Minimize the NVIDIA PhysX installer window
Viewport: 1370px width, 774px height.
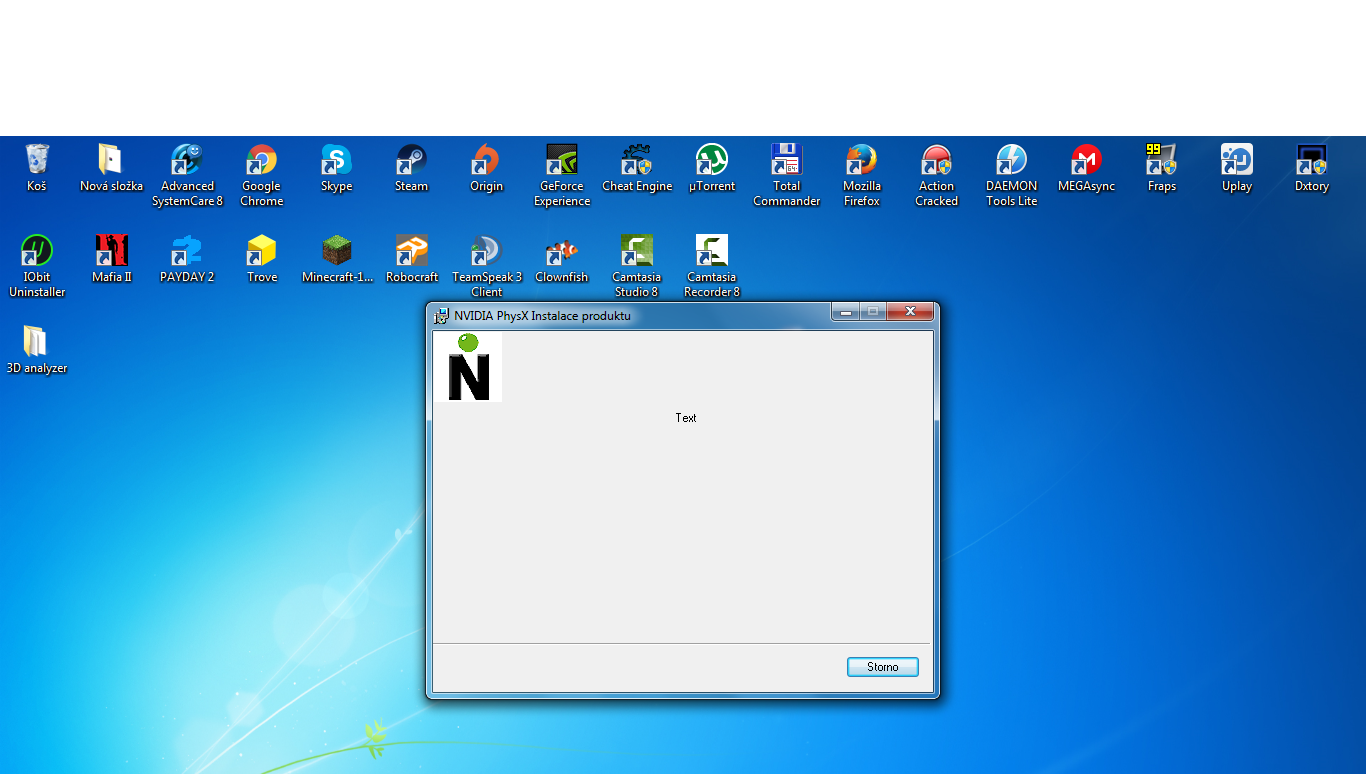point(846,312)
